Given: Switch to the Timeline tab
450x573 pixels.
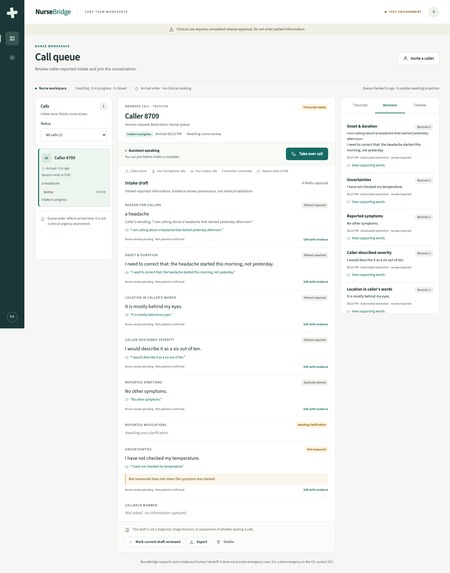Looking at the screenshot, I should coord(420,105).
